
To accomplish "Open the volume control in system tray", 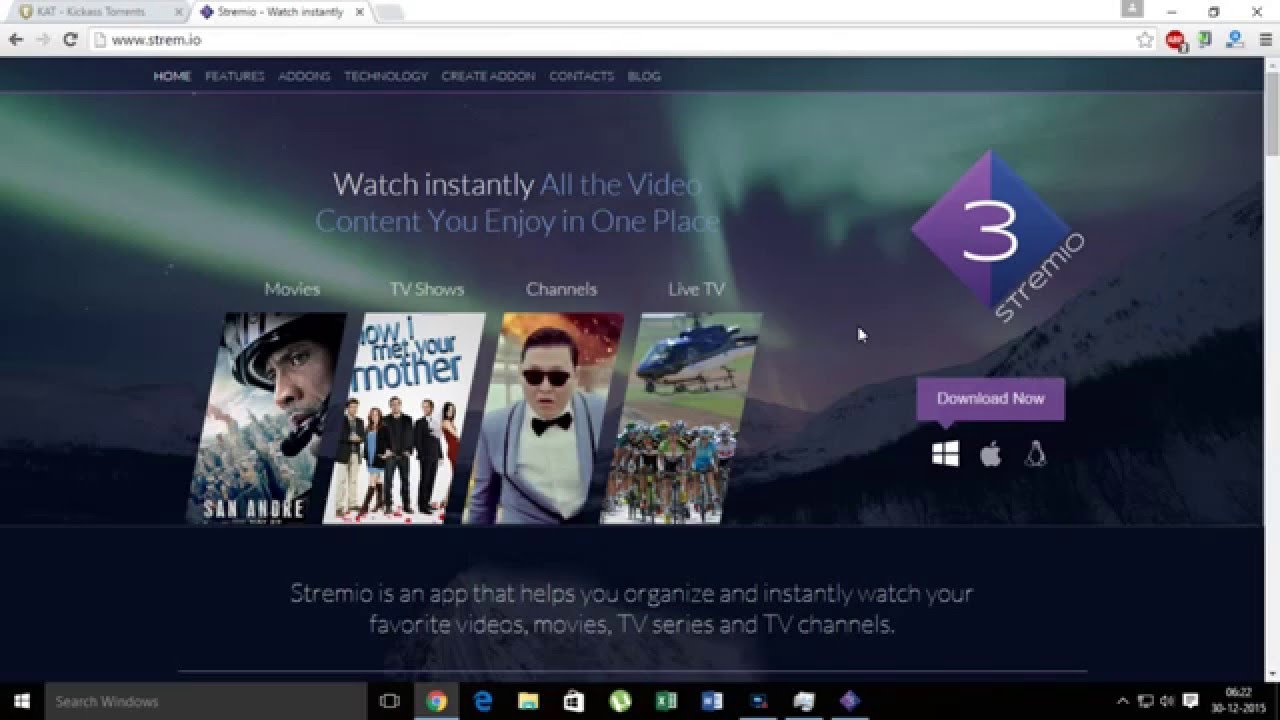I will (1167, 701).
